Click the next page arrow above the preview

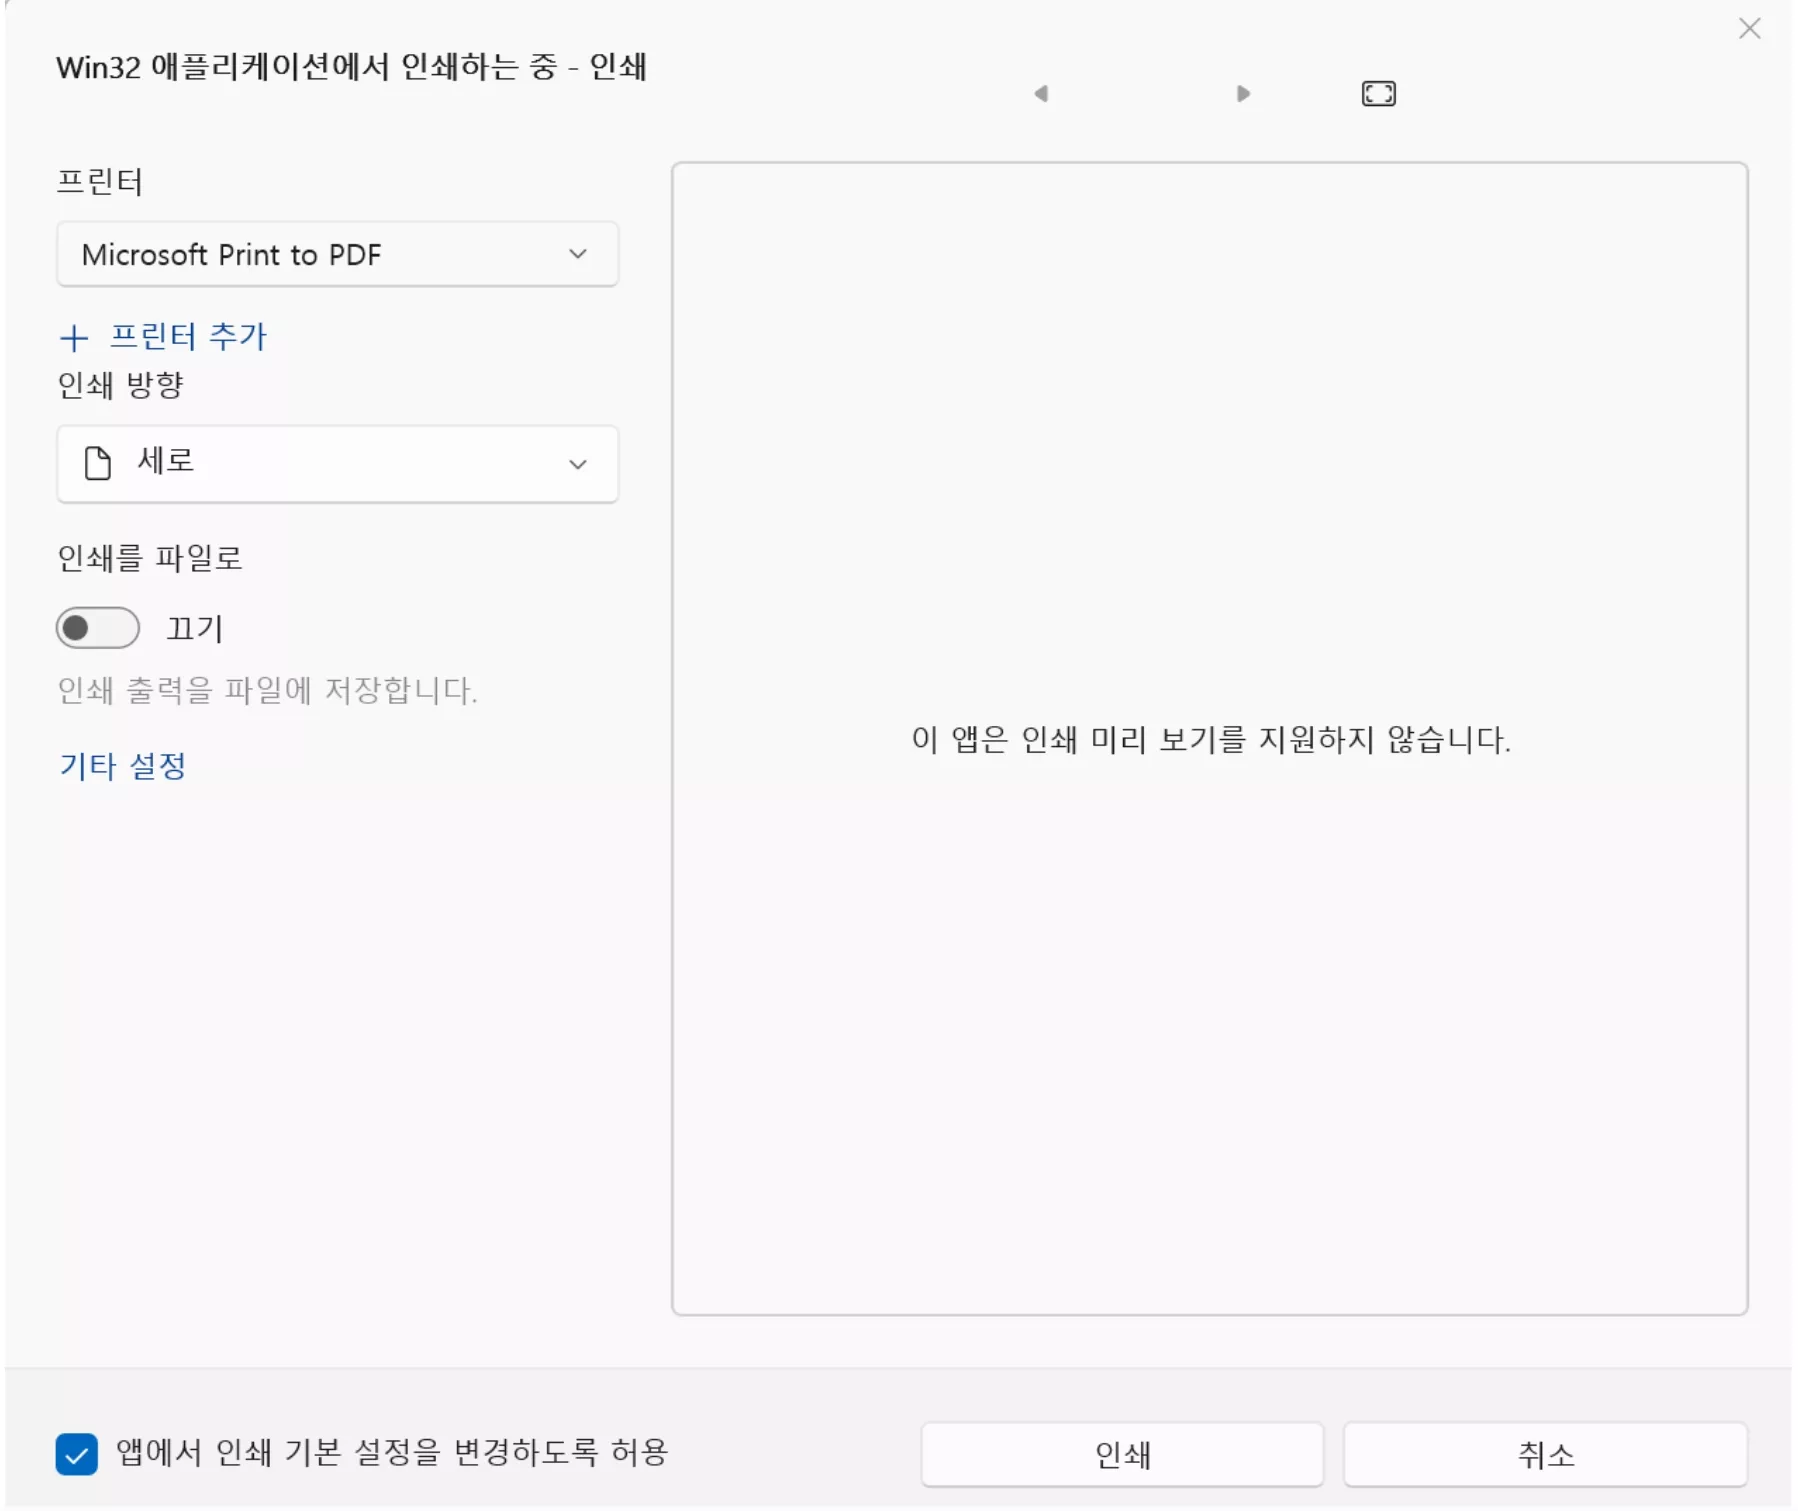coord(1242,93)
